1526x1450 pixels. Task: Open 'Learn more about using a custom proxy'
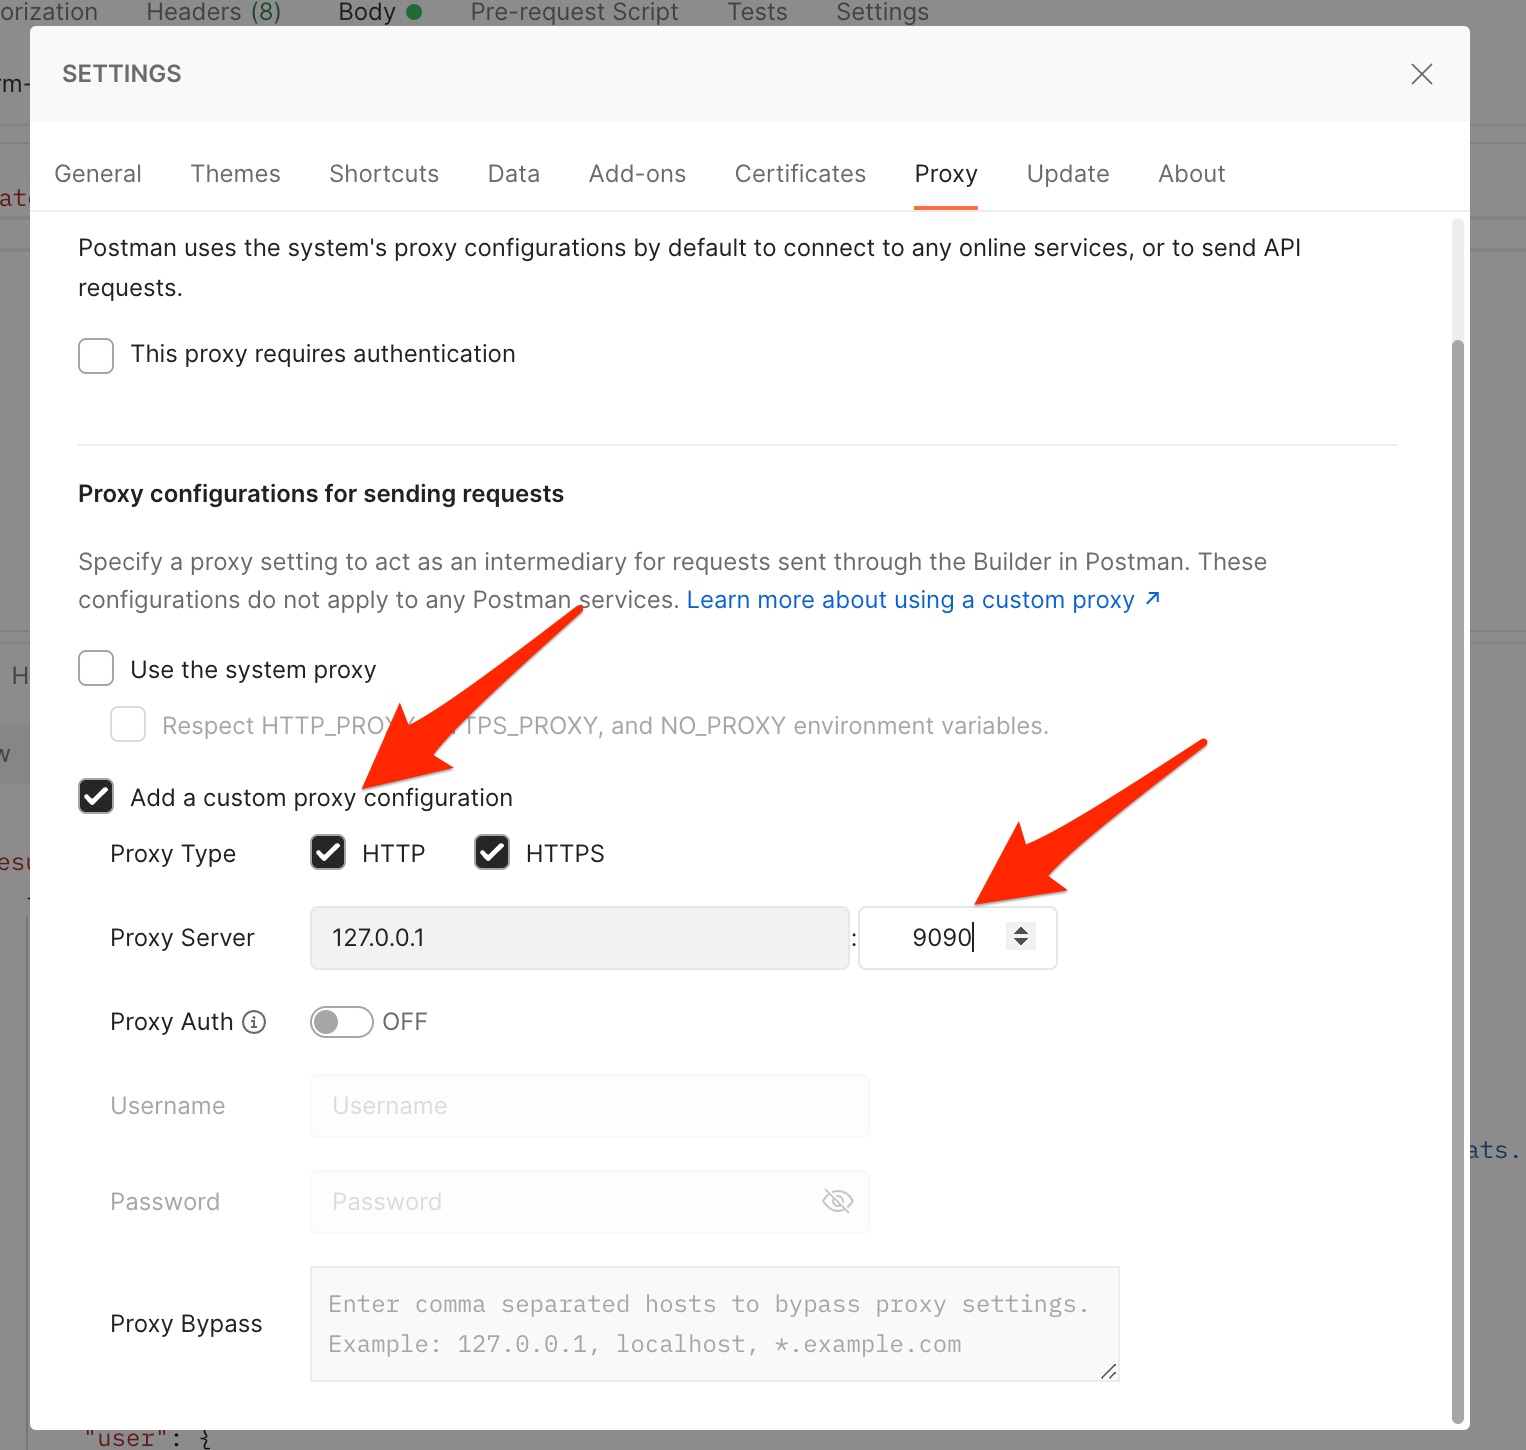(x=923, y=600)
